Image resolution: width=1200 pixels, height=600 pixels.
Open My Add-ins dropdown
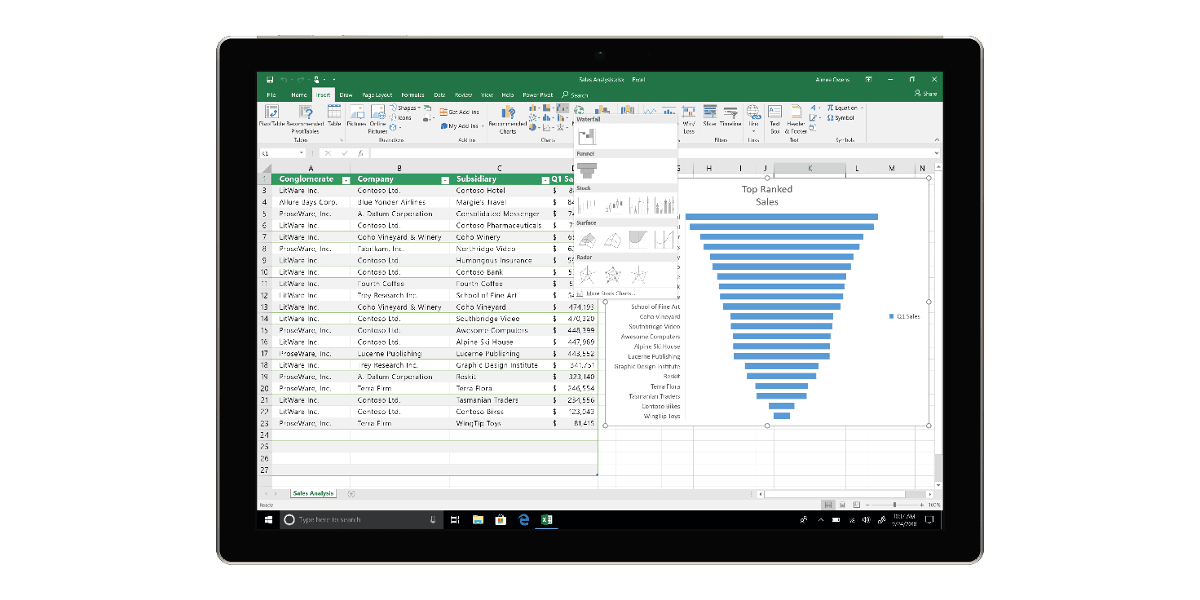tap(463, 126)
